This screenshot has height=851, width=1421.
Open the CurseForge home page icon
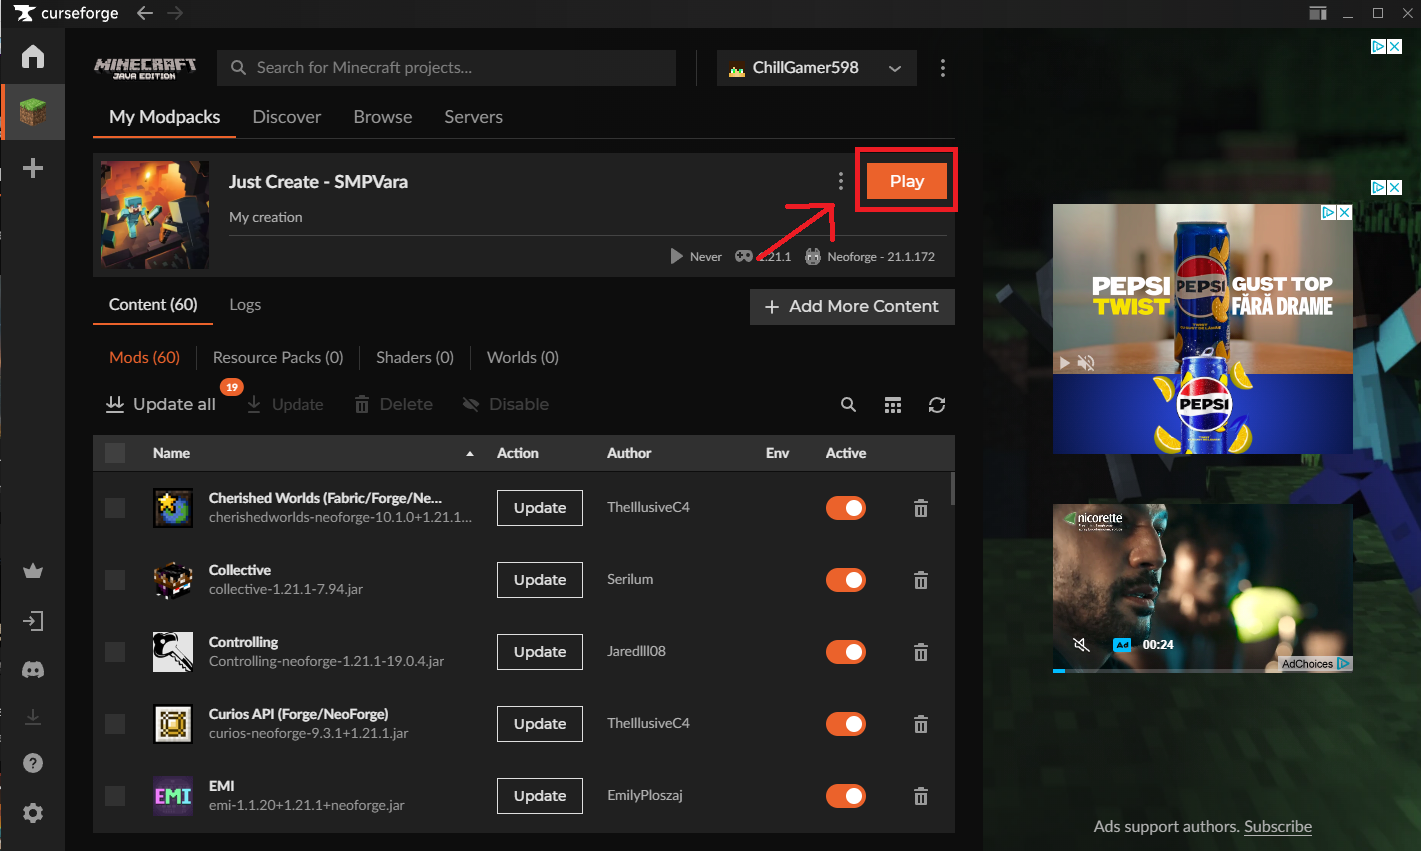[x=33, y=56]
